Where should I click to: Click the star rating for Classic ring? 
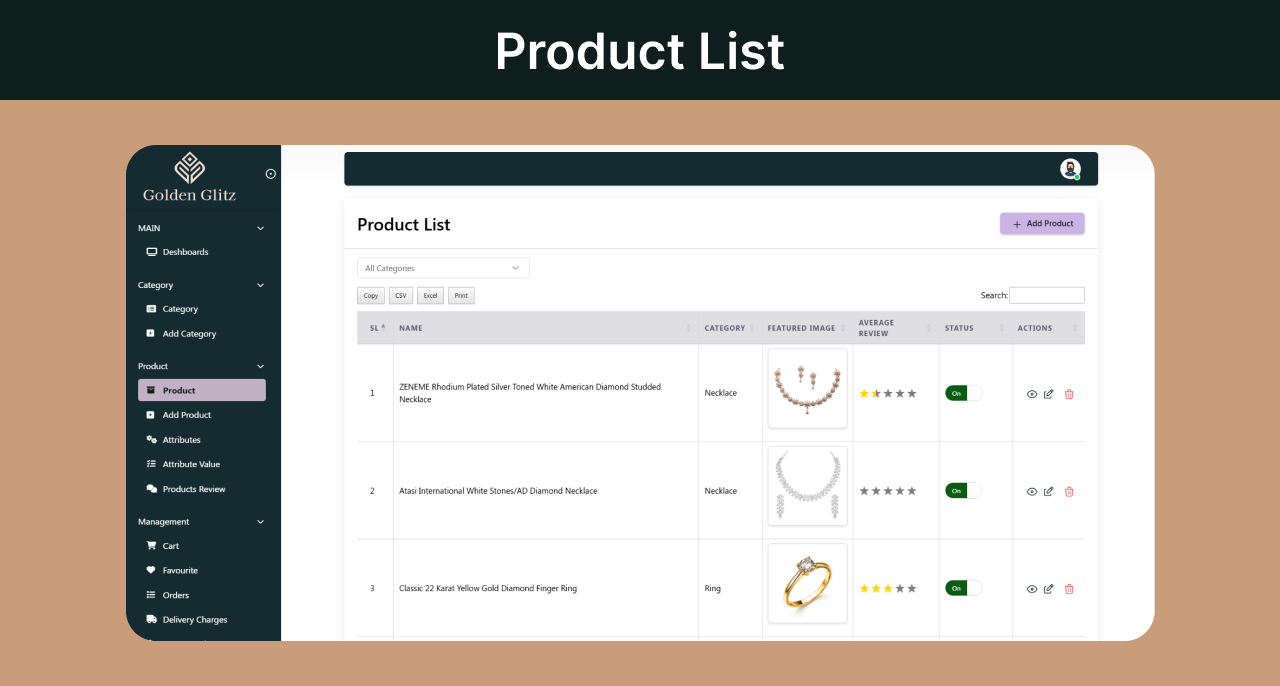click(888, 589)
